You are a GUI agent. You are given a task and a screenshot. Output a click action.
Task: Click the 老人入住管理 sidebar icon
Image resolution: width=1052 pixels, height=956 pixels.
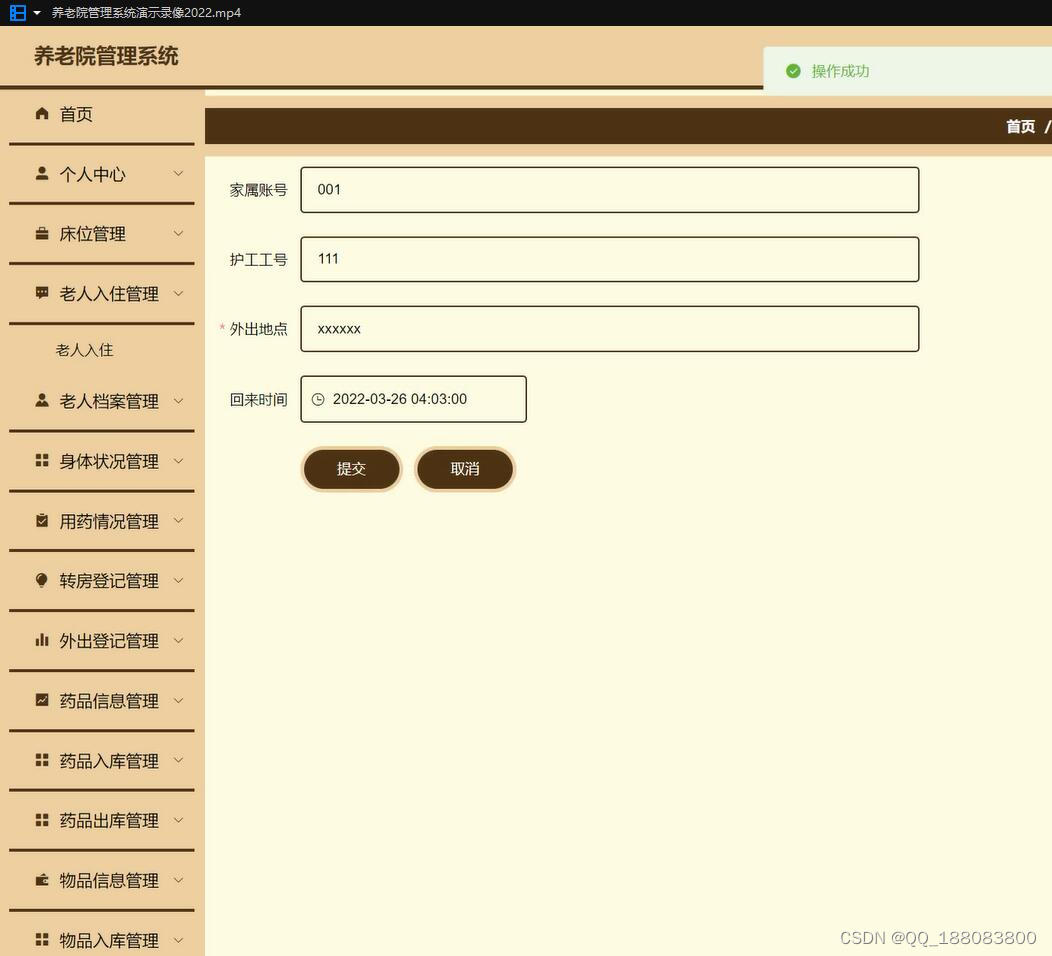pyautogui.click(x=41, y=293)
